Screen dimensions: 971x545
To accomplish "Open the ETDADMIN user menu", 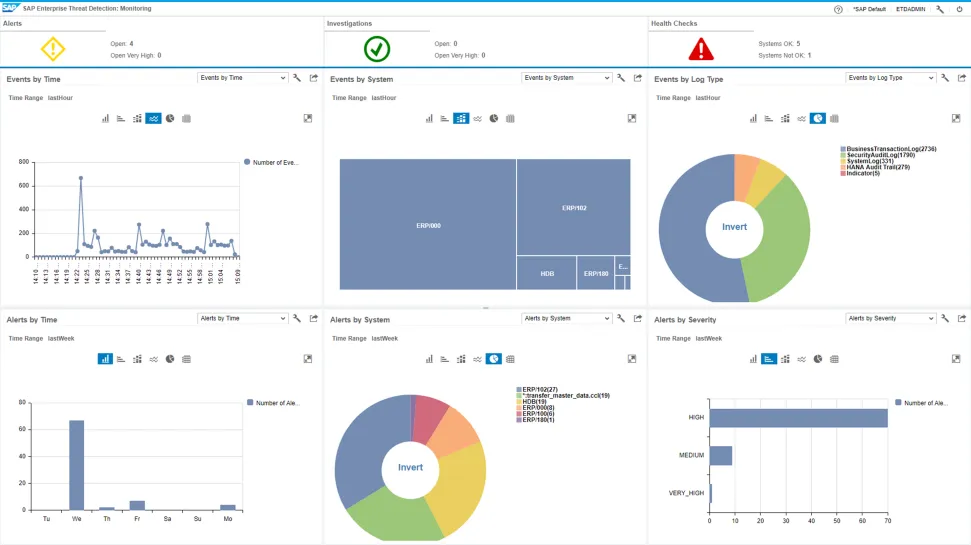I will pyautogui.click(x=911, y=9).
